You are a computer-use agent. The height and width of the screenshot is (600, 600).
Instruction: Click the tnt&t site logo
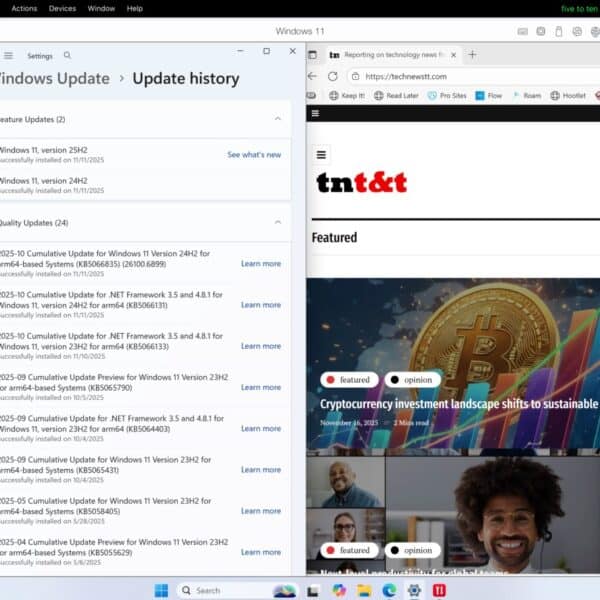[362, 183]
